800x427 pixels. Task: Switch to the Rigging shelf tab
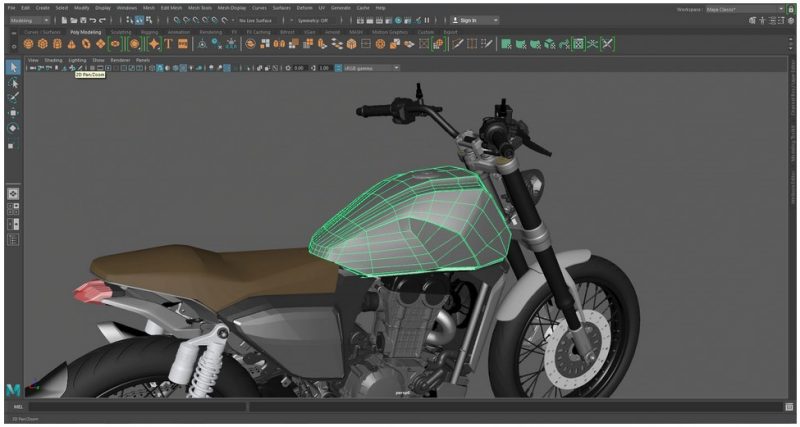(149, 32)
